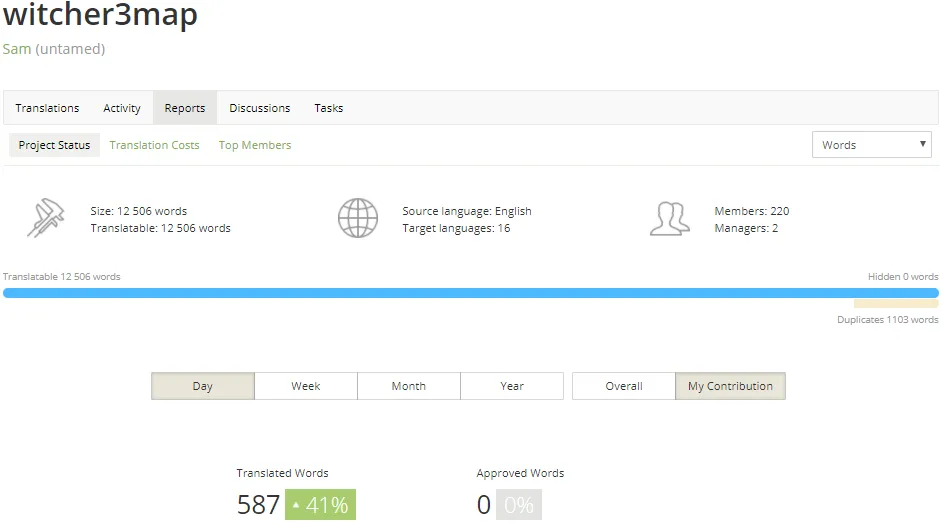Click the caliper project size icon
This screenshot has width=941, height=523.
[x=46, y=218]
